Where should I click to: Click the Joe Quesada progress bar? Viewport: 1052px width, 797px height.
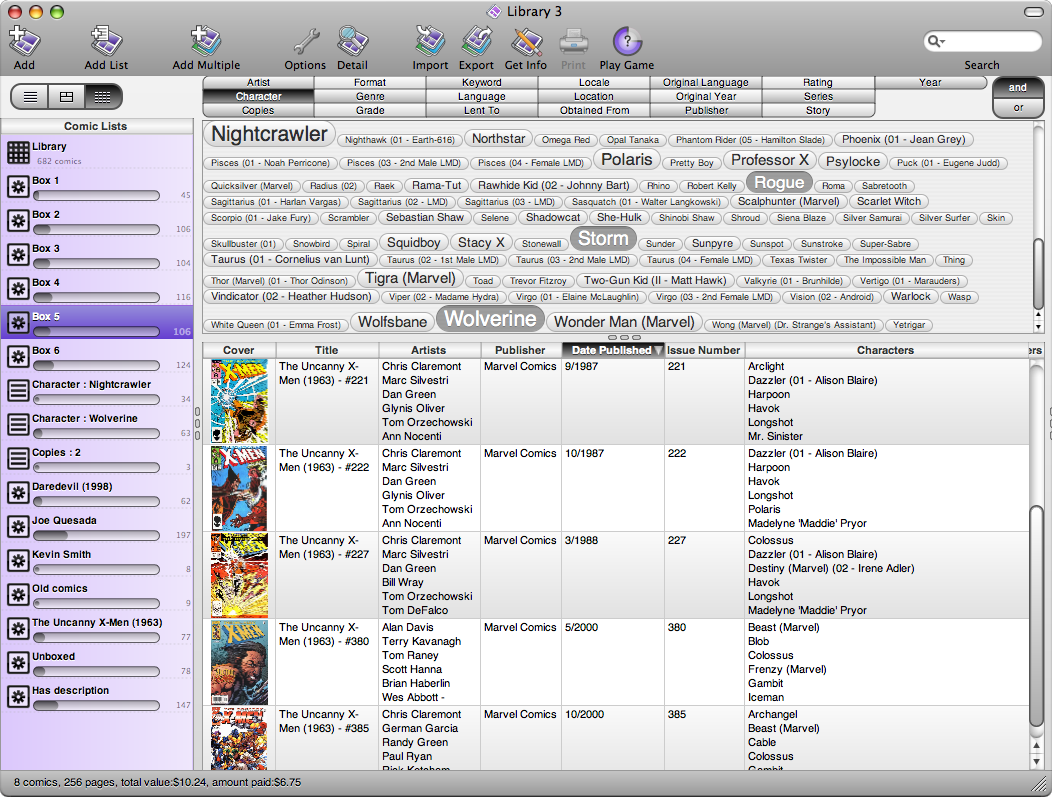pos(97,535)
